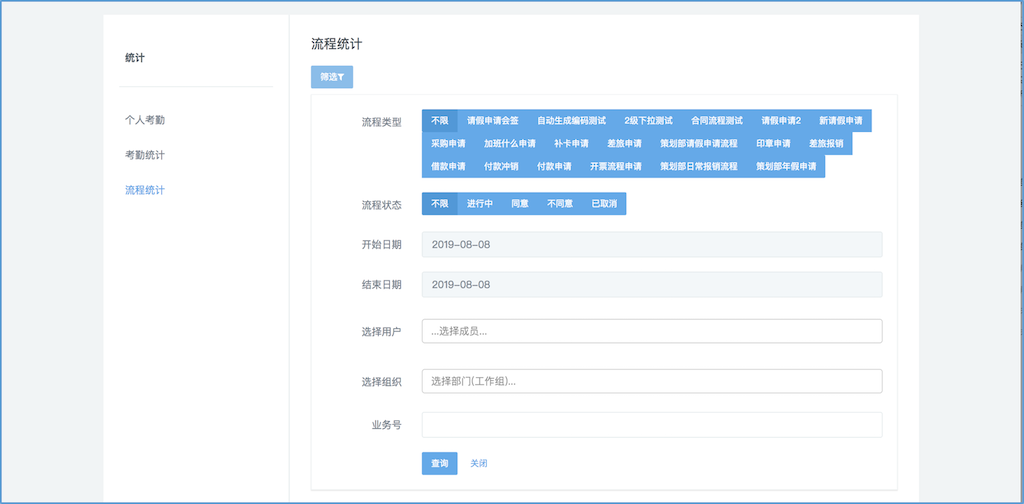This screenshot has width=1024, height=504.
Task: Choose 合同流程测试 process type
Action: [716, 121]
